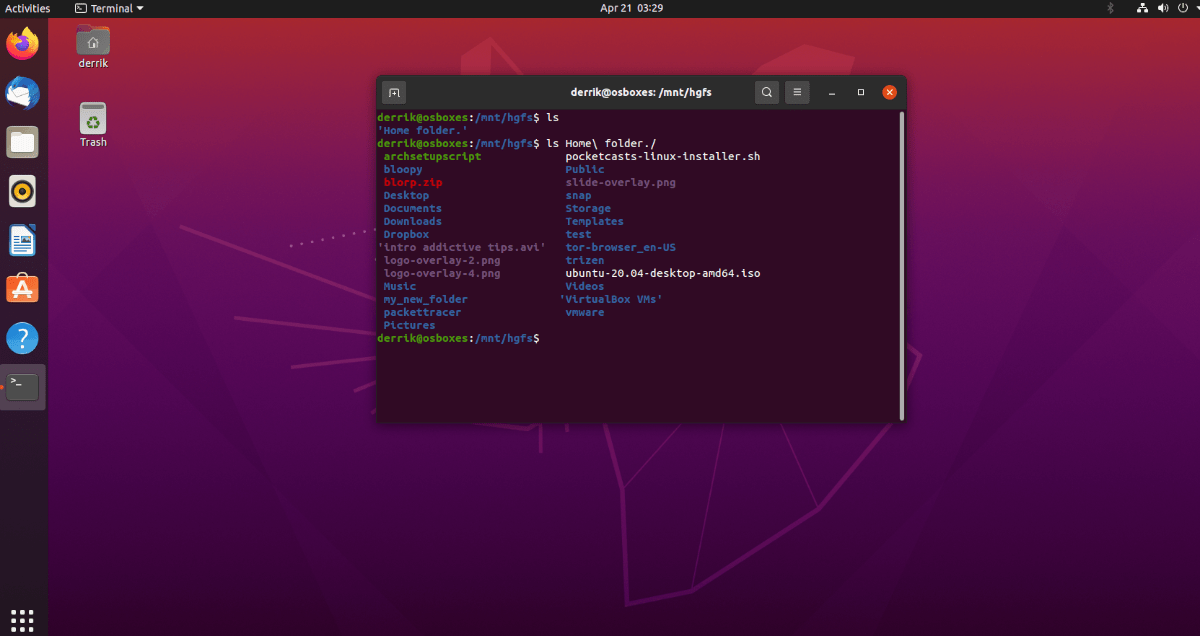
Task: Select the running Terminal in the dock
Action: [22, 385]
